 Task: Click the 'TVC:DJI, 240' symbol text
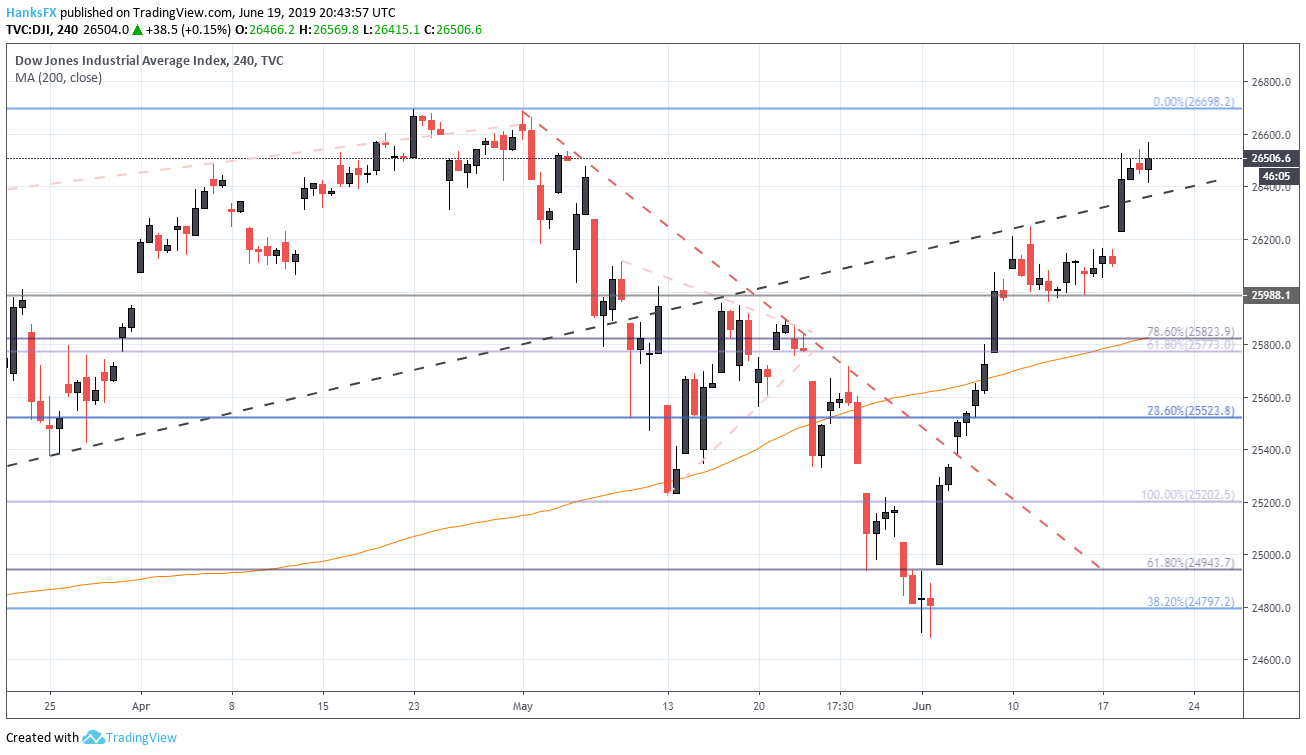42,30
